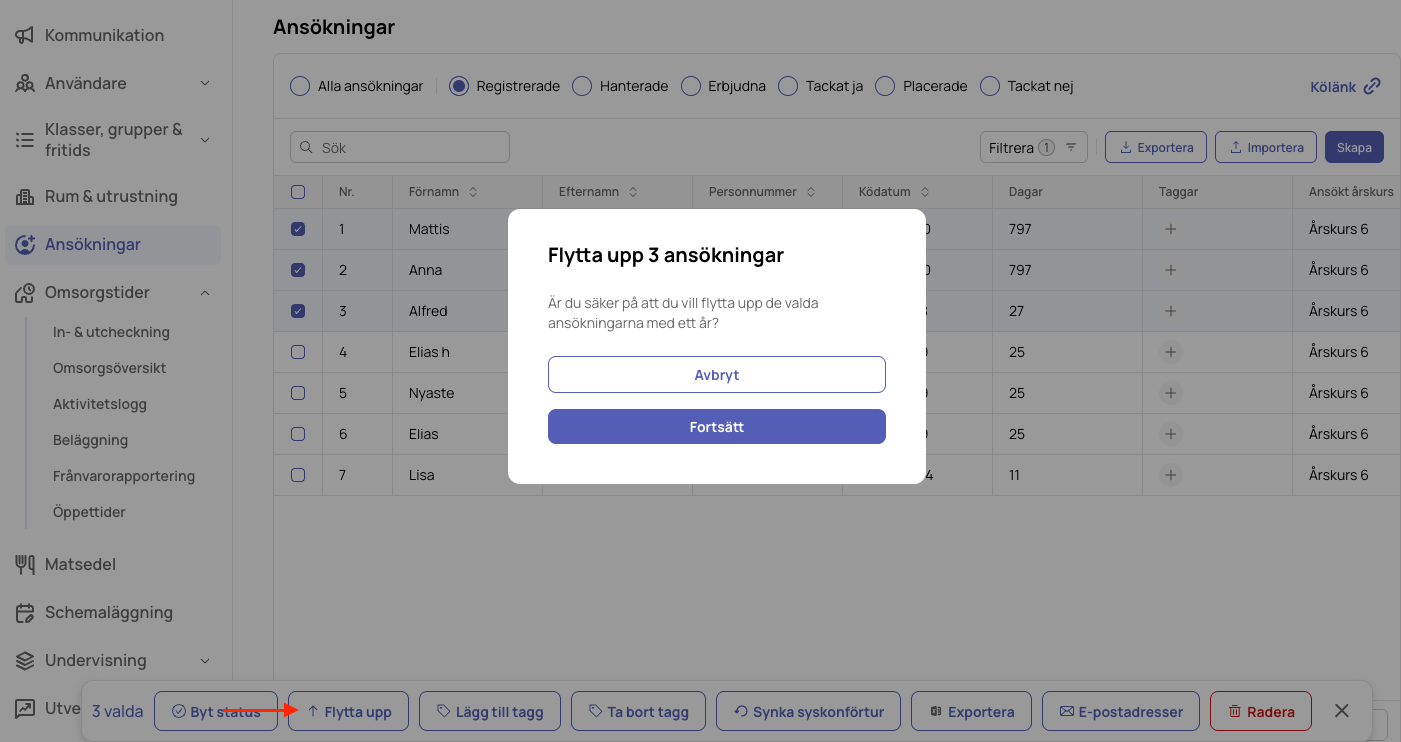Add tag with plus icon in Alfred row

[x=1171, y=311]
